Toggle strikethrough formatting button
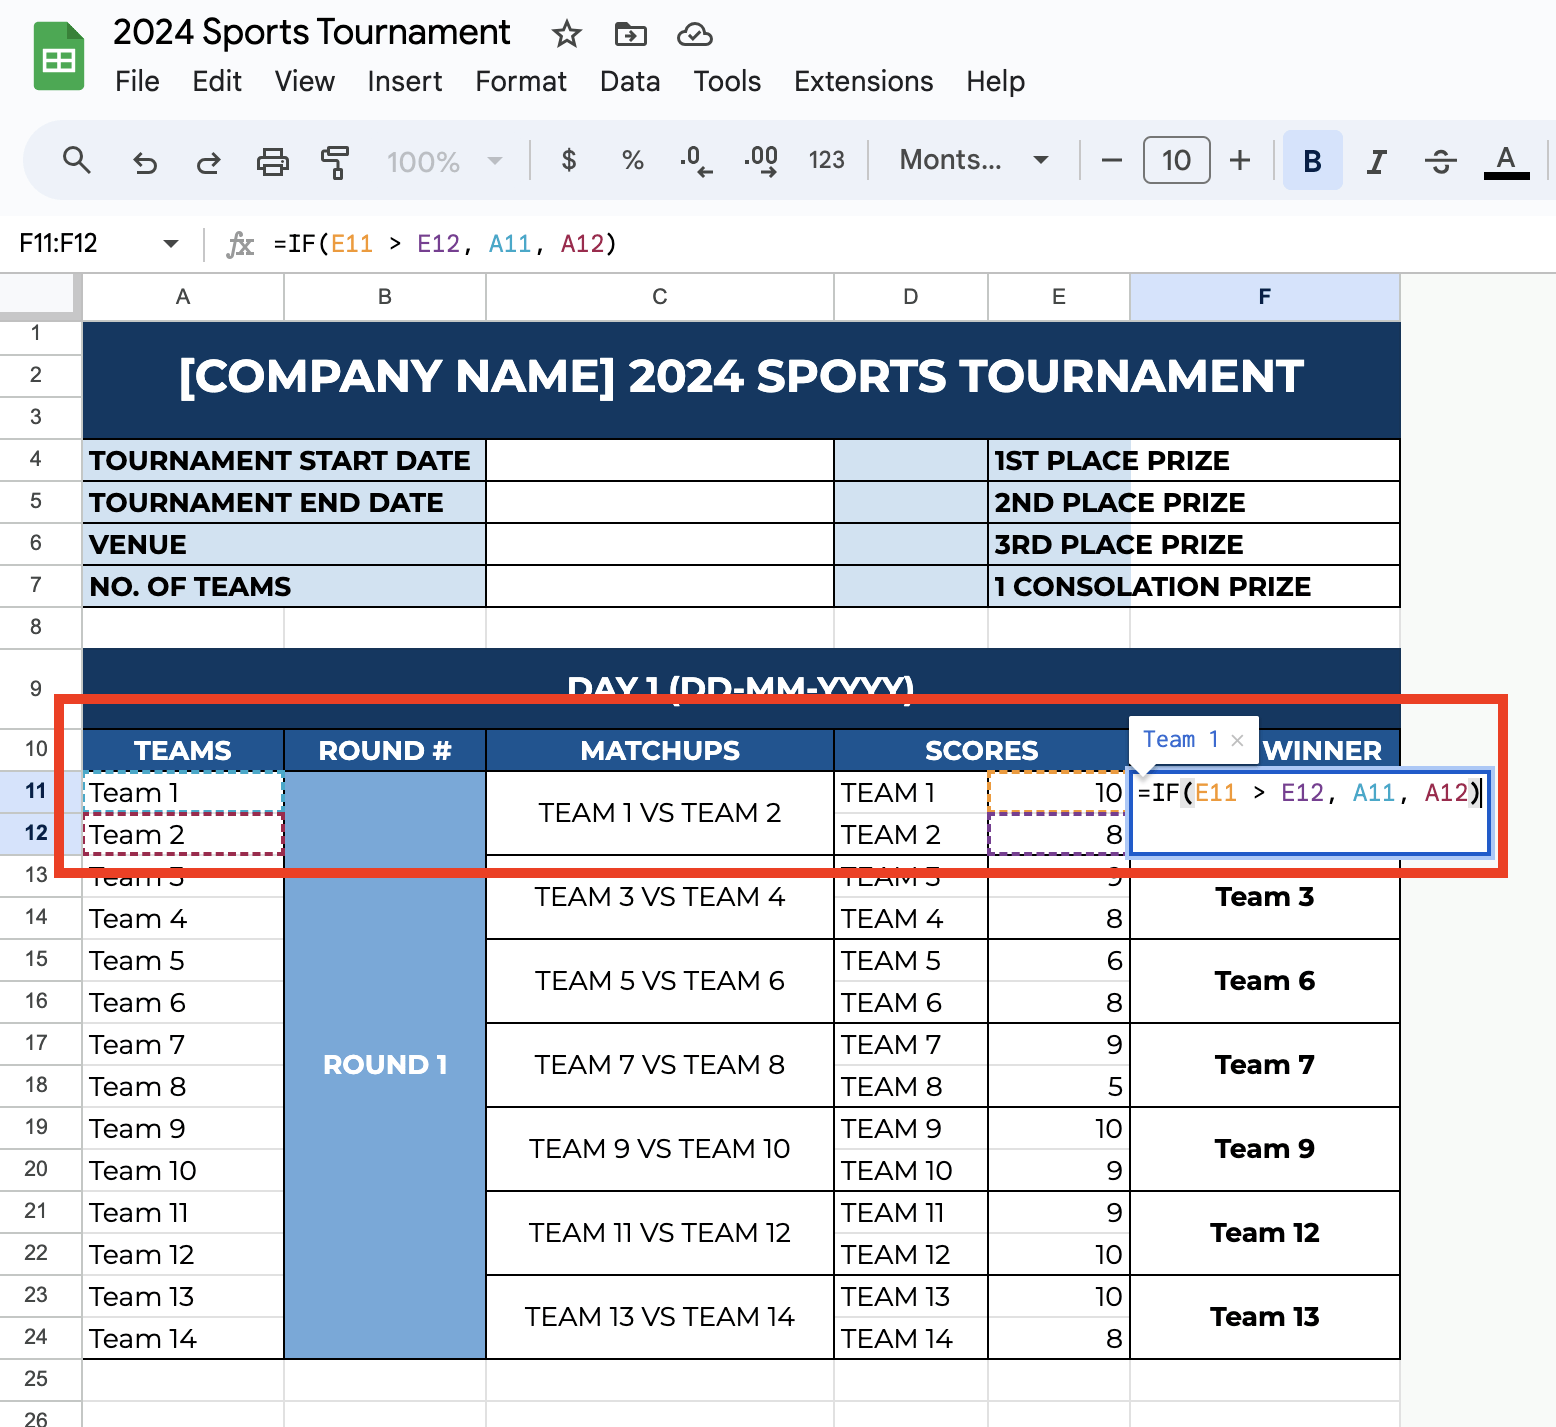The height and width of the screenshot is (1427, 1556). pos(1440,161)
